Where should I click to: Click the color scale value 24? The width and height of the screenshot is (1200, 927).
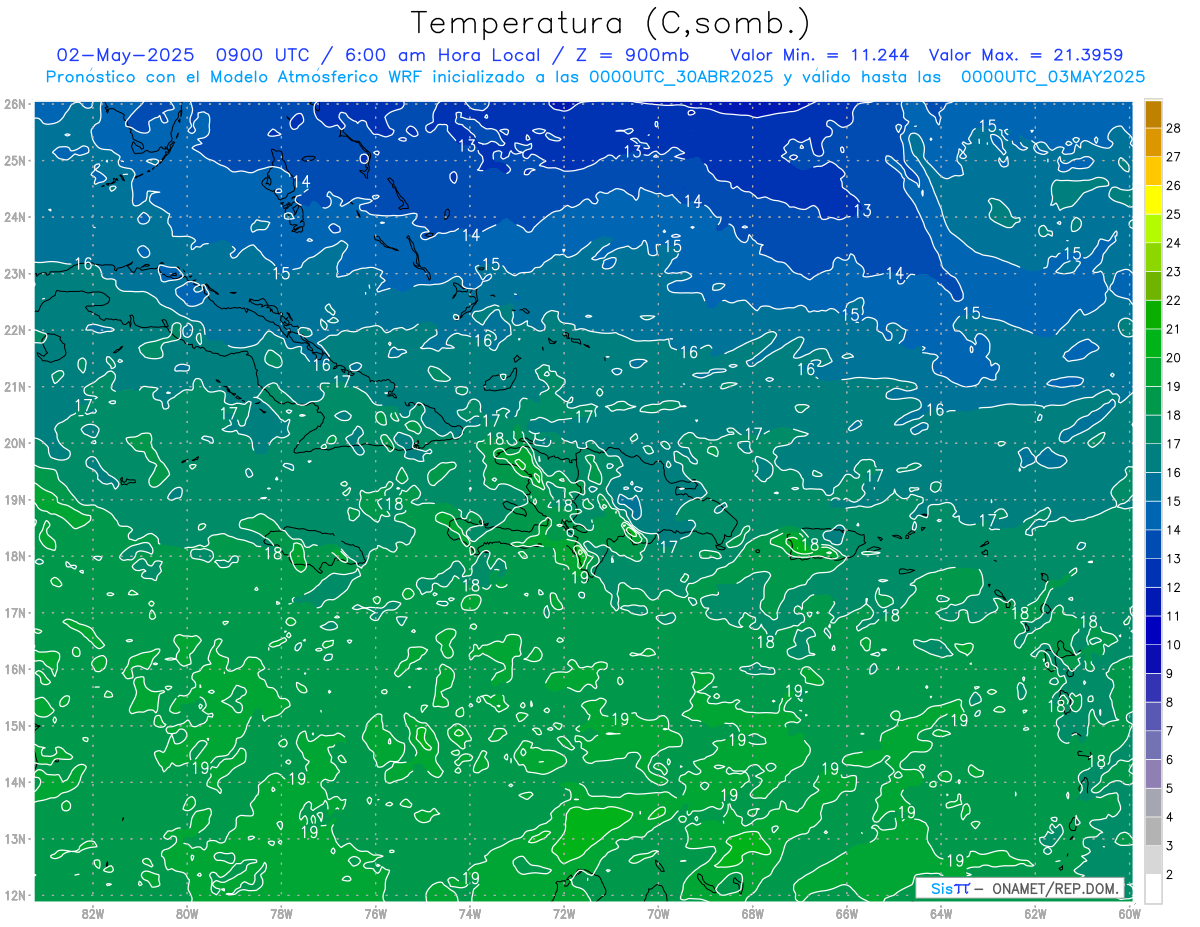(1174, 243)
